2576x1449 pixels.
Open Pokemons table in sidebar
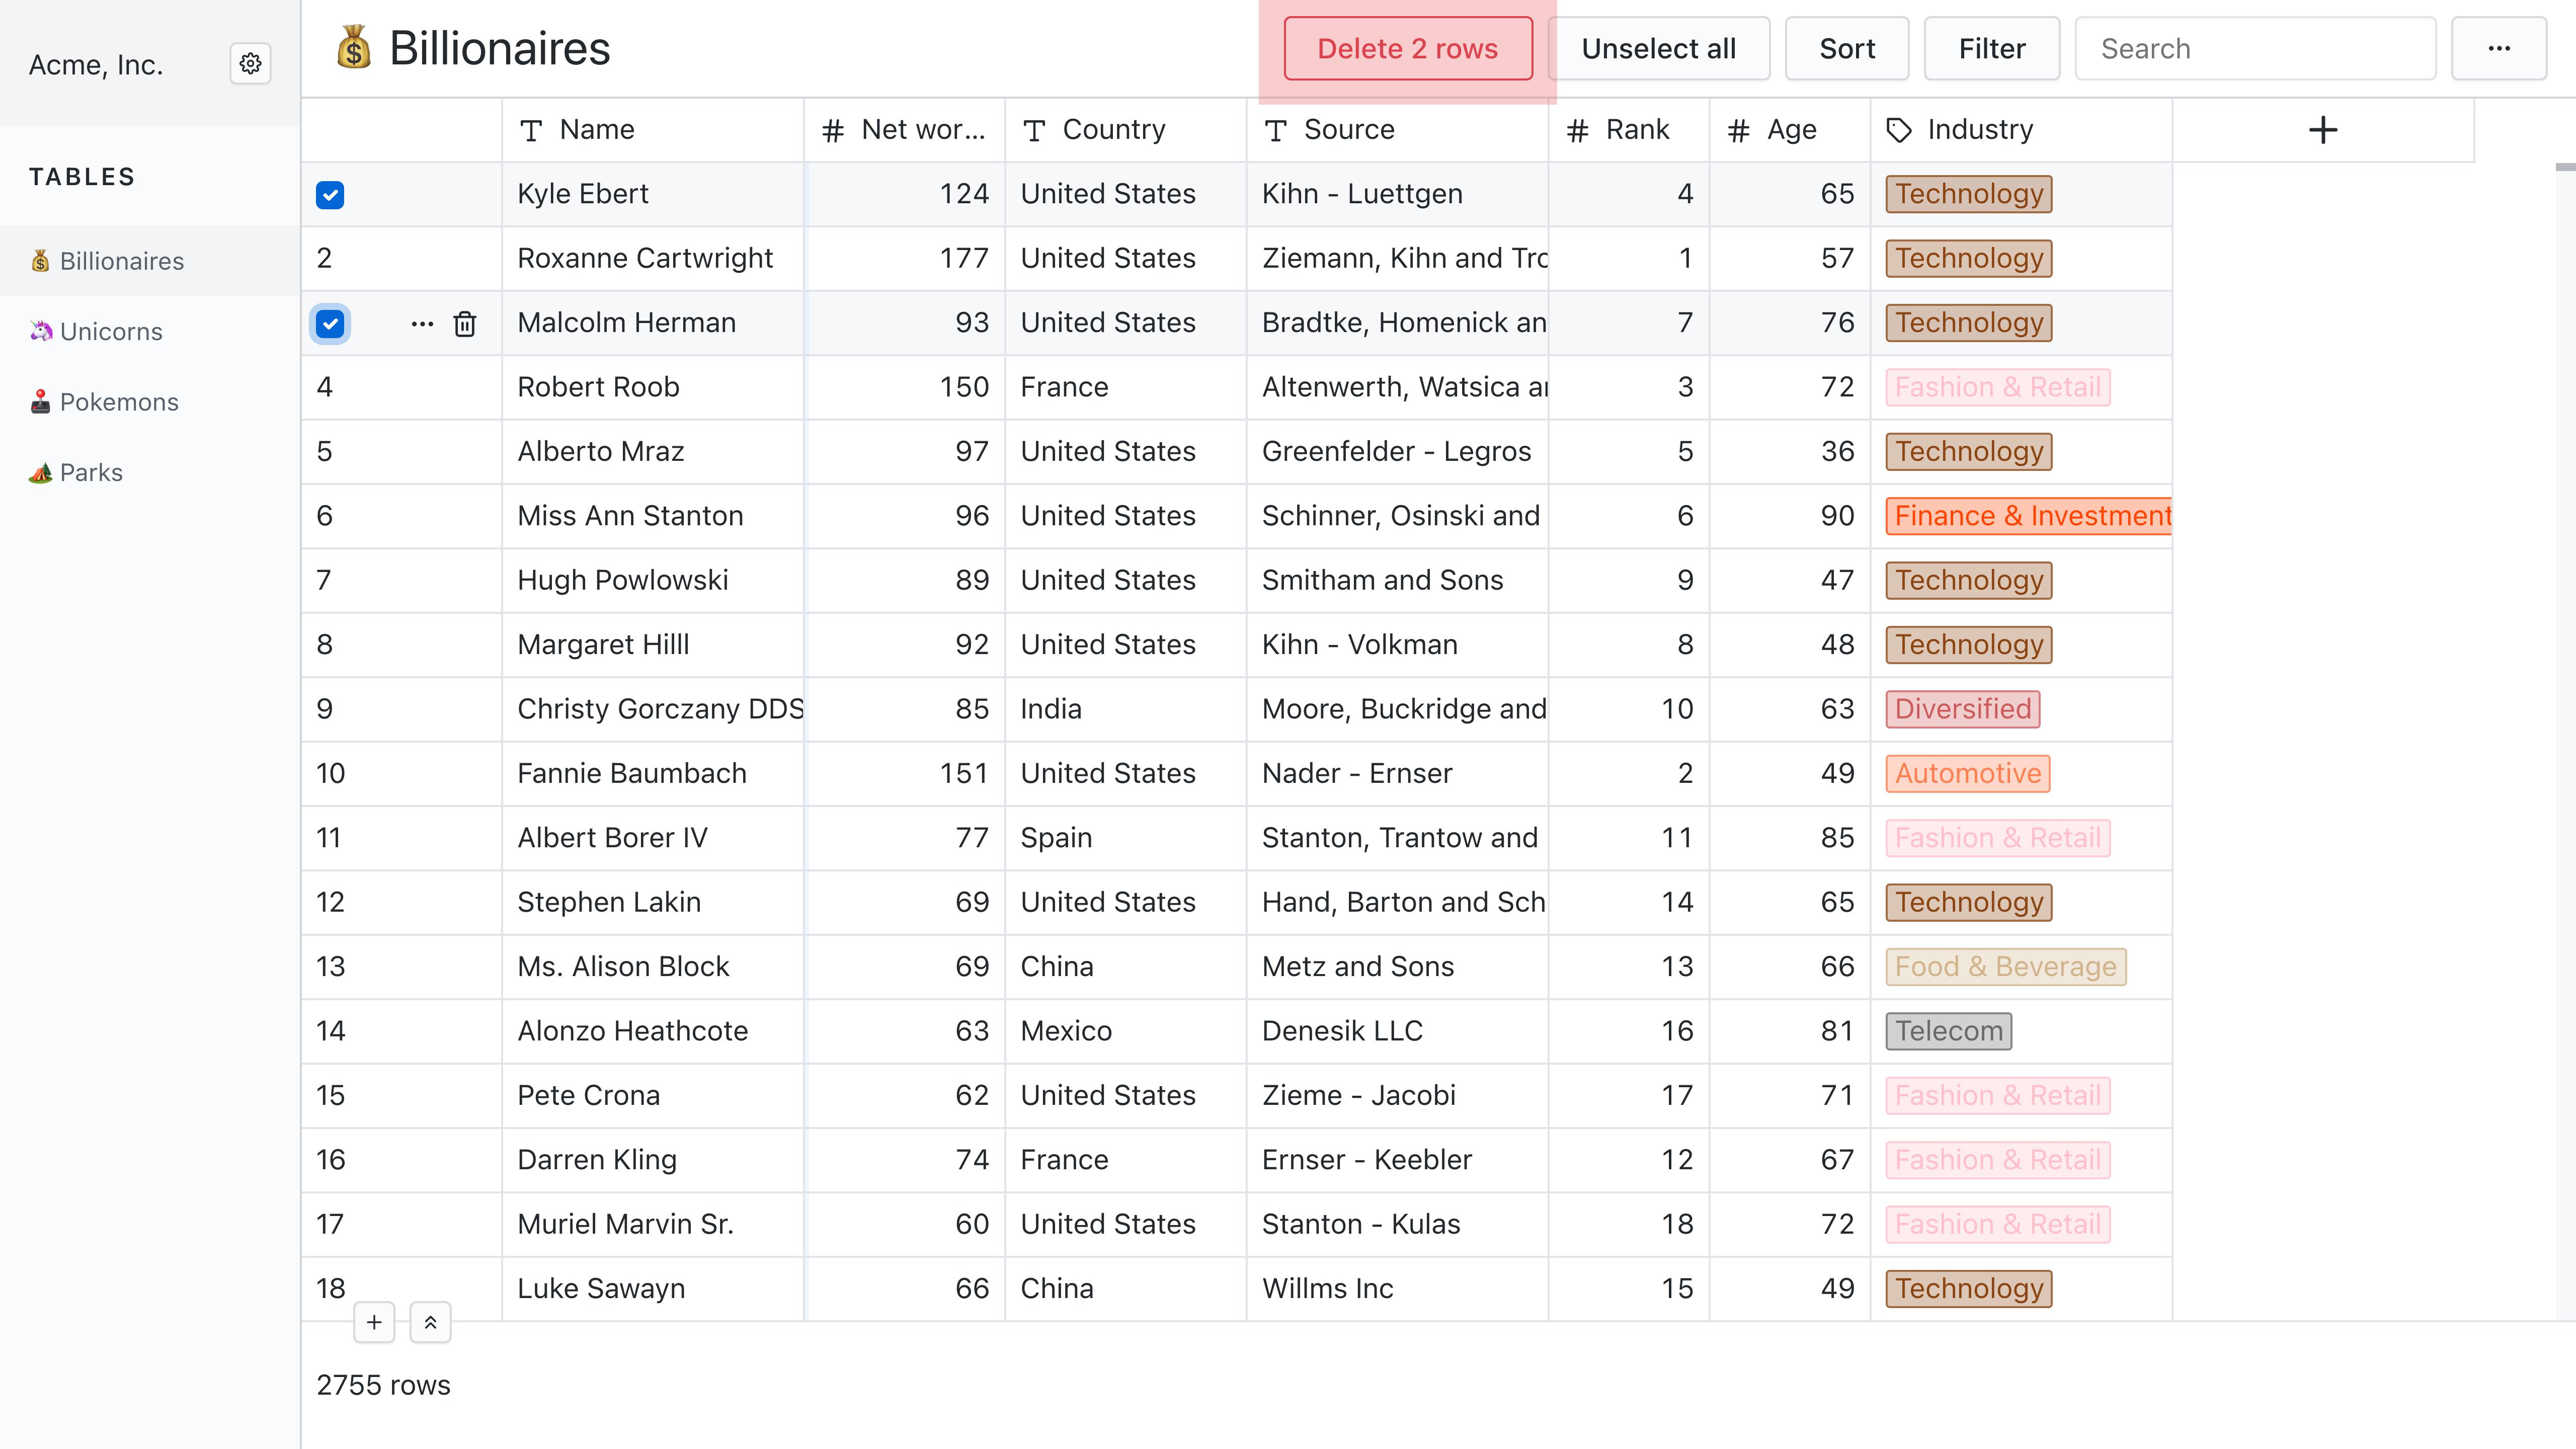click(118, 402)
